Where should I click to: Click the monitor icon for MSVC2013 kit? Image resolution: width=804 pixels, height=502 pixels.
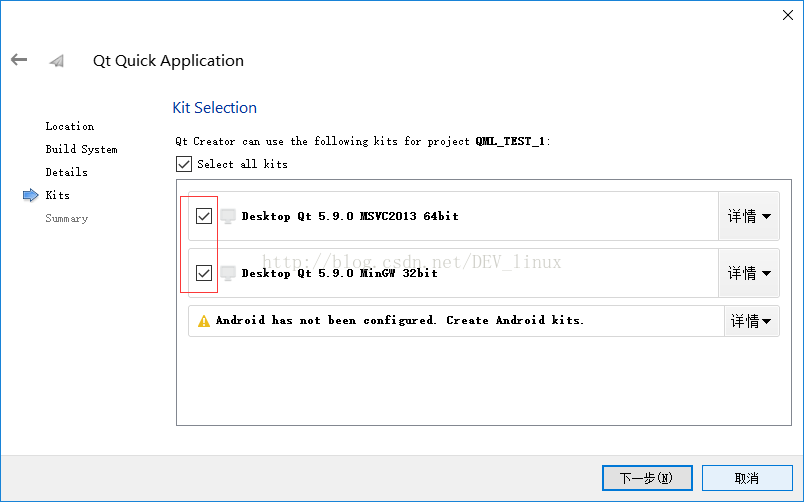tap(228, 216)
